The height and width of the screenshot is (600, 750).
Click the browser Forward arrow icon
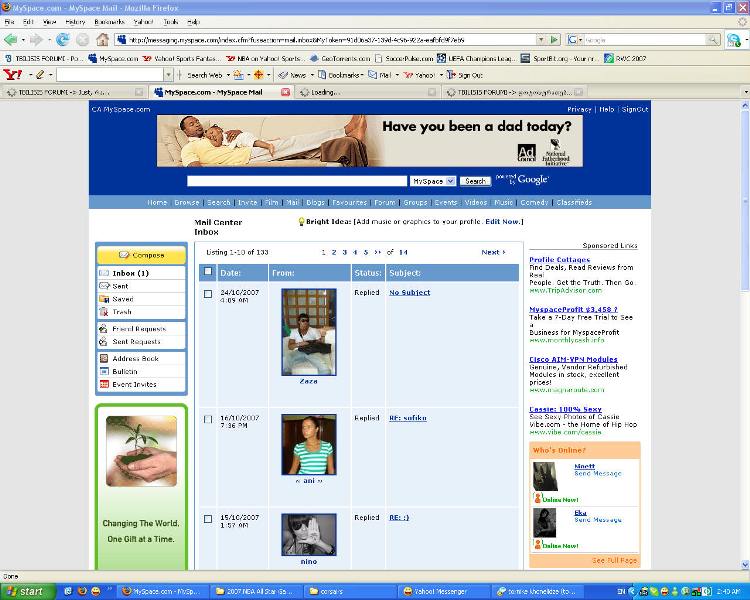(36, 40)
